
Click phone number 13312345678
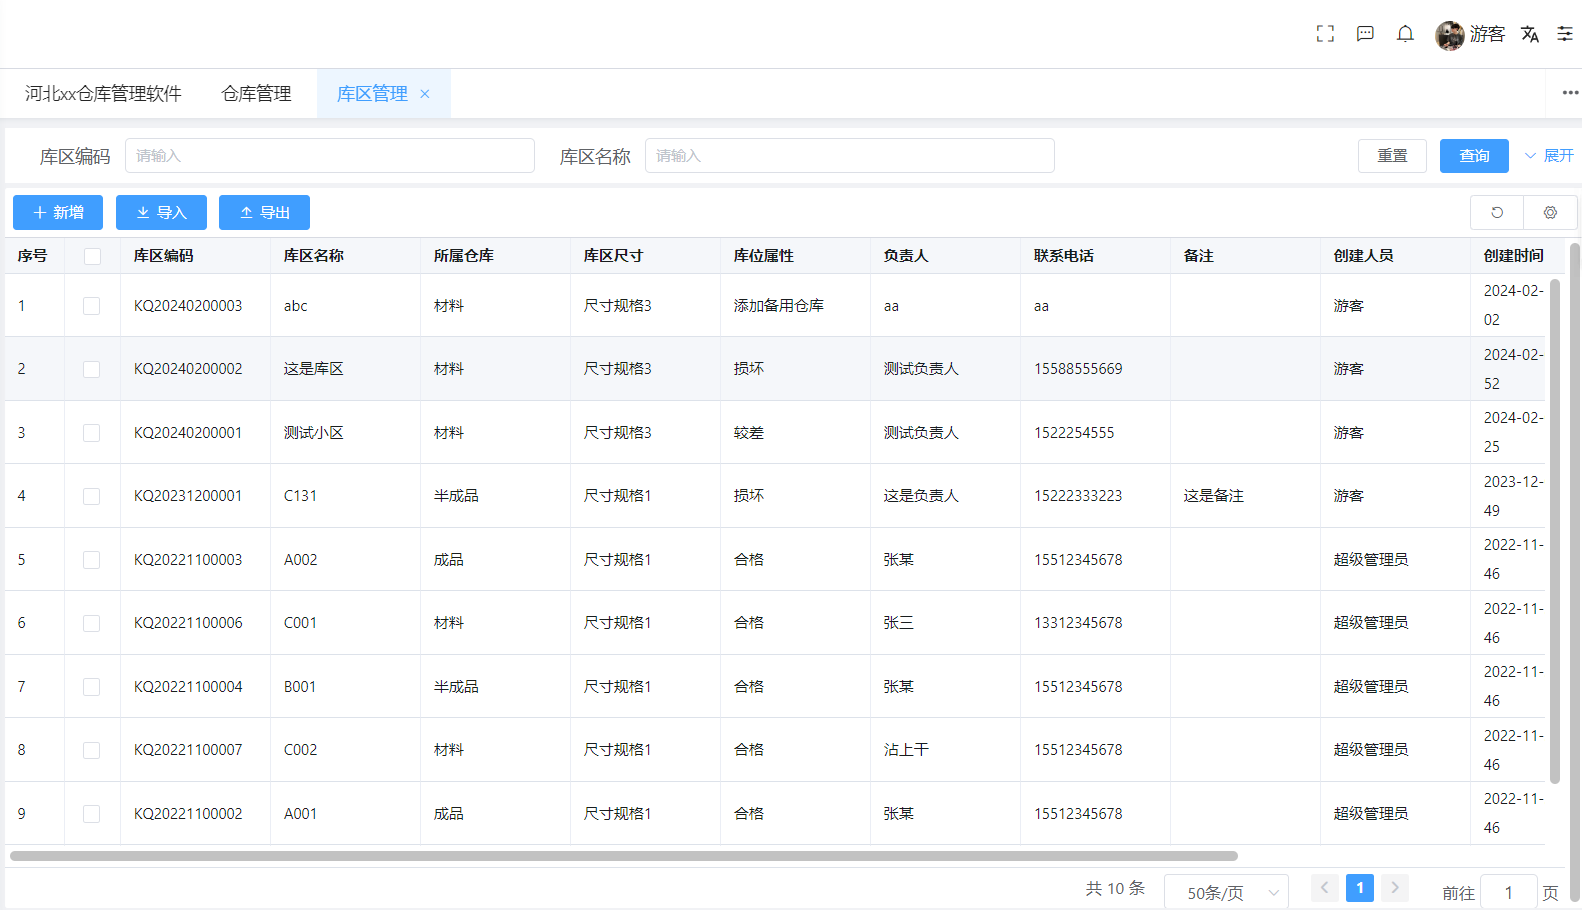[1078, 623]
